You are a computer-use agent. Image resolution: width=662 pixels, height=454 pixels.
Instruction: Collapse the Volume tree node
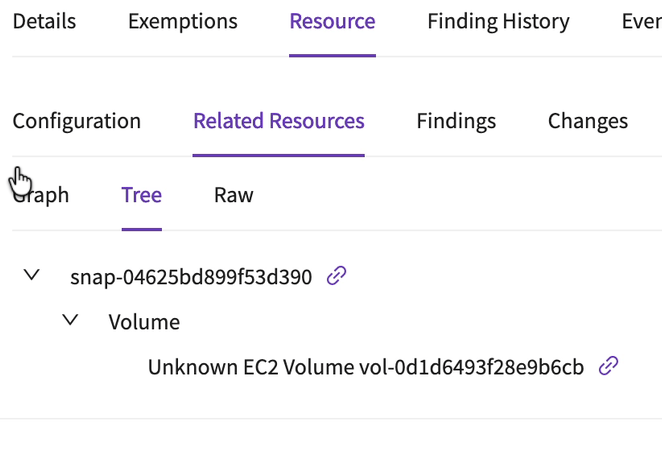click(x=70, y=321)
